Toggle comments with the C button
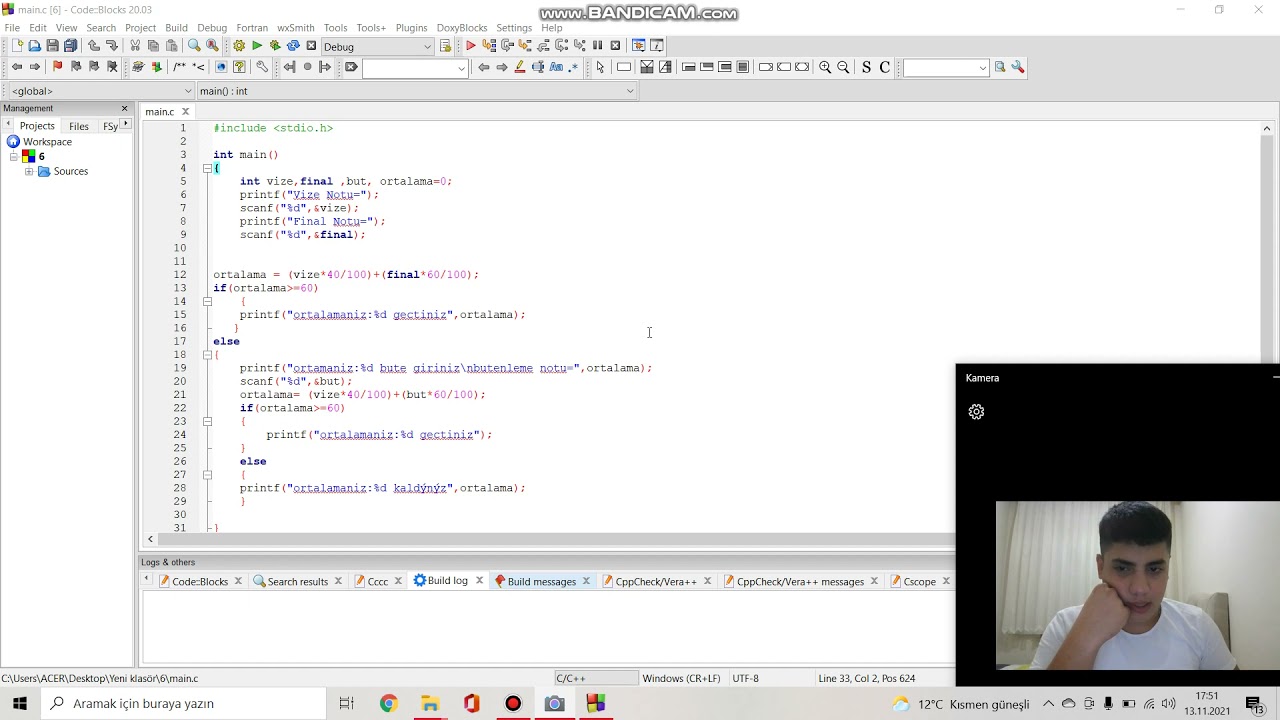Viewport: 1280px width, 720px height. coord(884,67)
